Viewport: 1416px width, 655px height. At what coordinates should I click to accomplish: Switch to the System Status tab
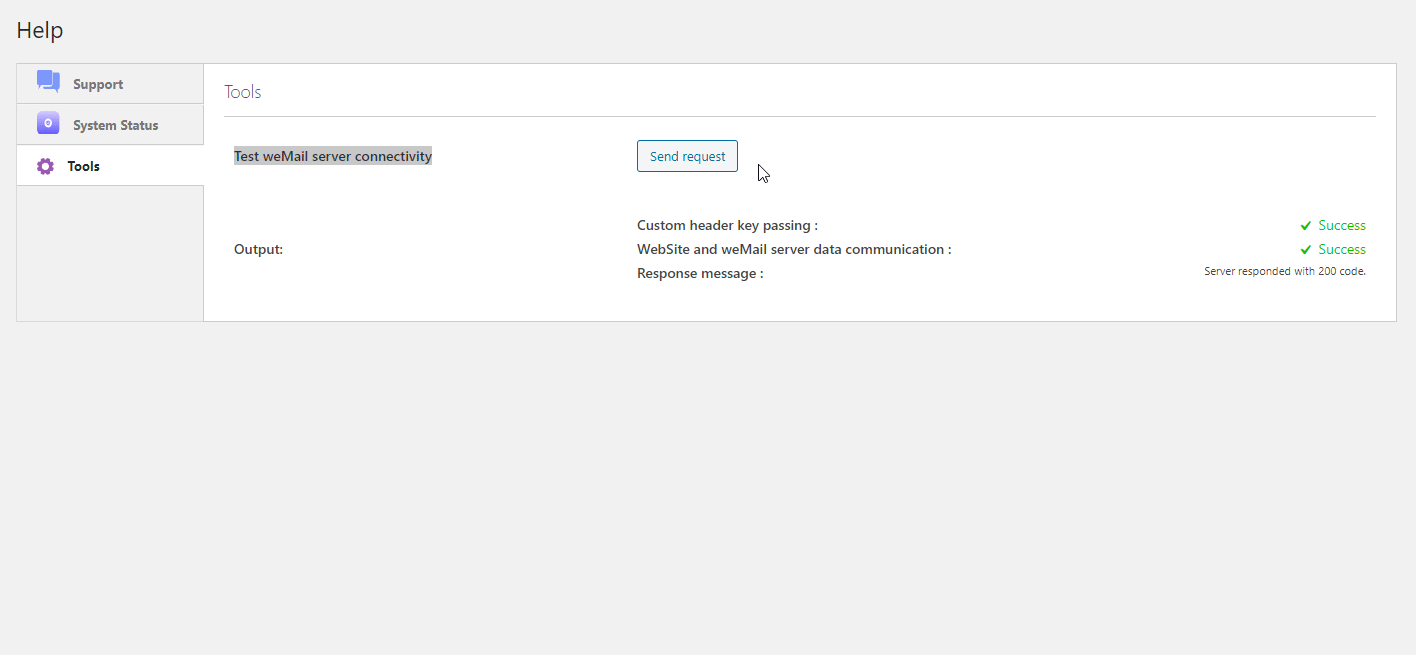[115, 126]
